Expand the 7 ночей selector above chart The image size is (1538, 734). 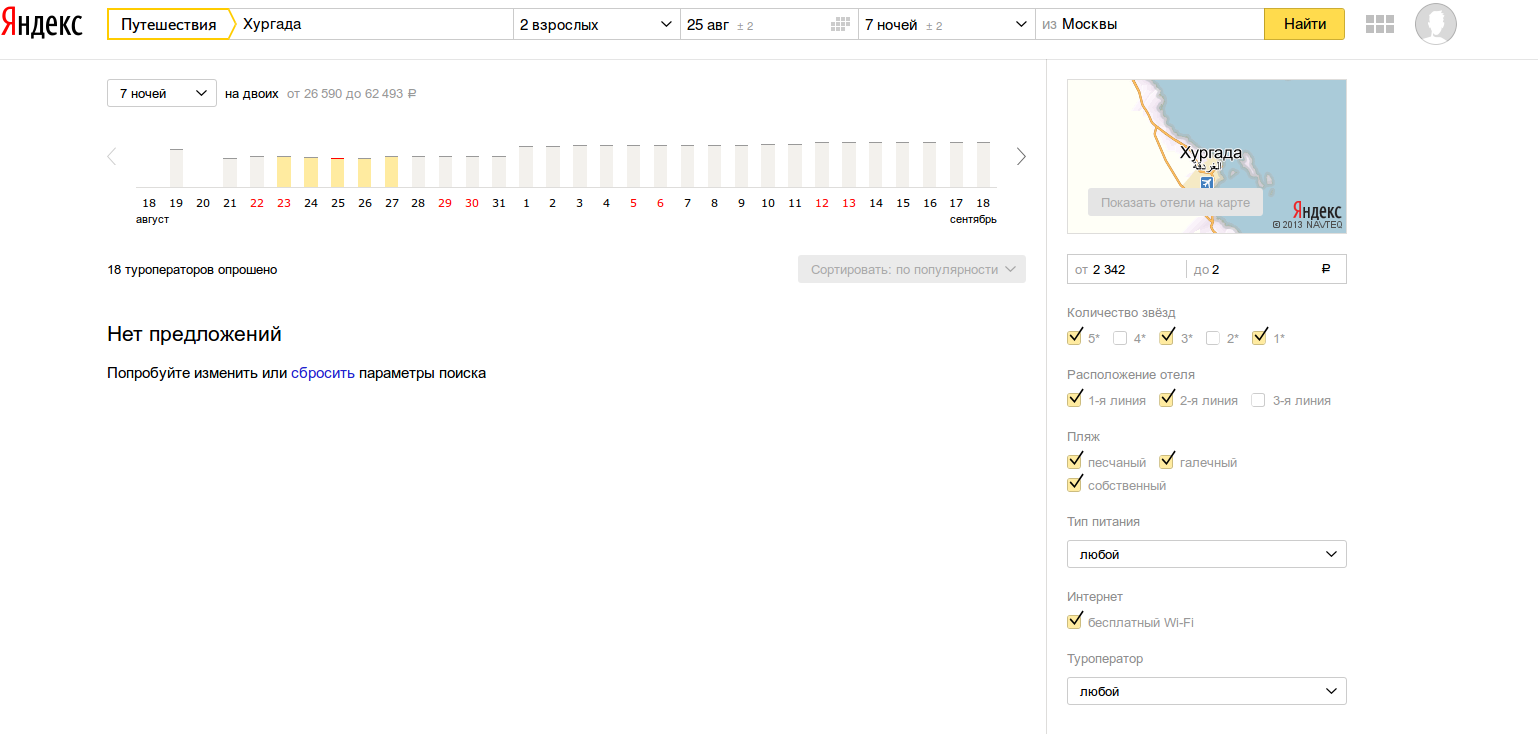162,93
